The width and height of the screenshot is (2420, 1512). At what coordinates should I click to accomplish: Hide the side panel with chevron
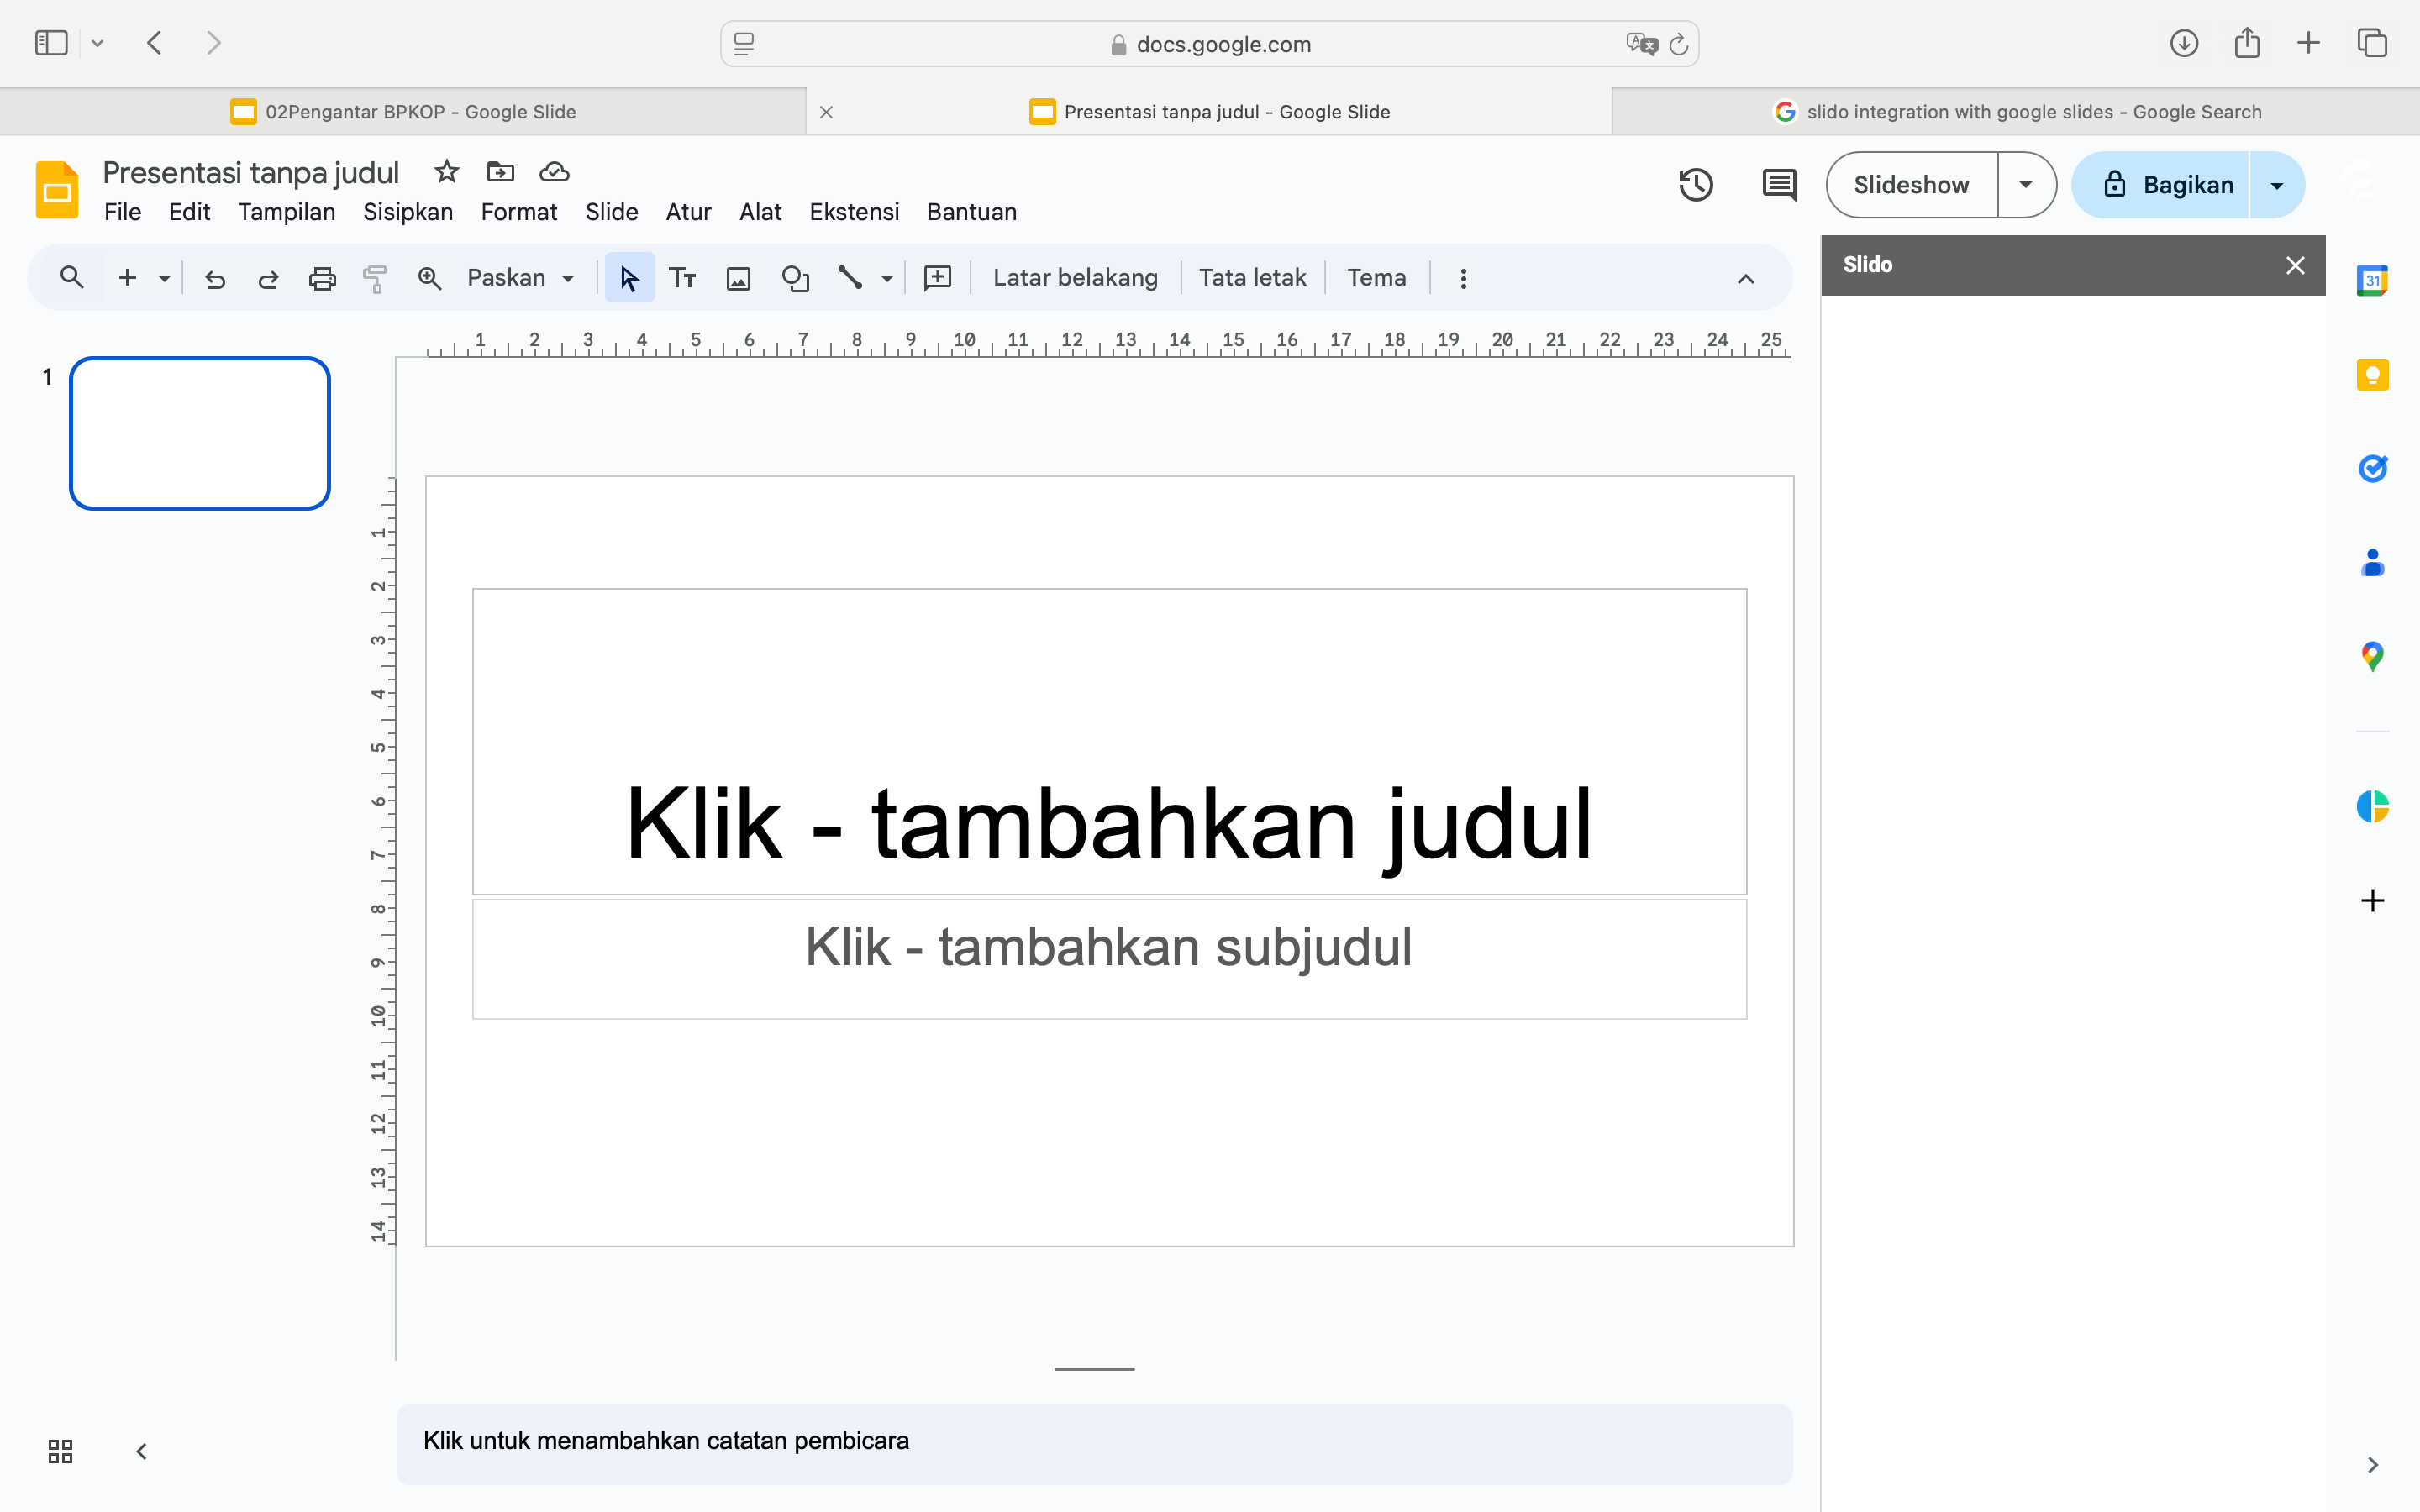(2372, 1465)
